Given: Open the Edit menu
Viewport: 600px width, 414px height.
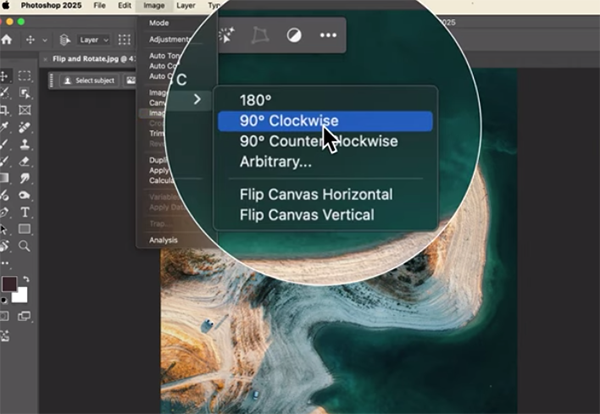Looking at the screenshot, I should [x=125, y=5].
